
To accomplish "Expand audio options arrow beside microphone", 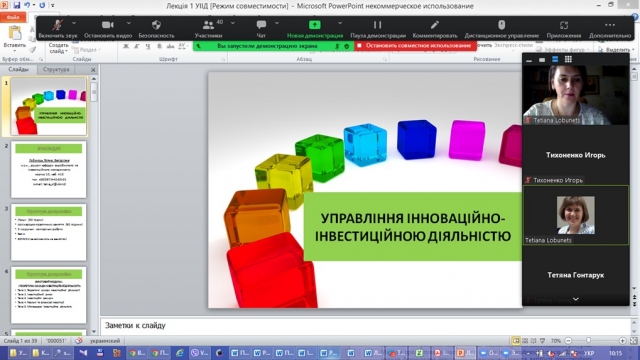I will 74,23.
